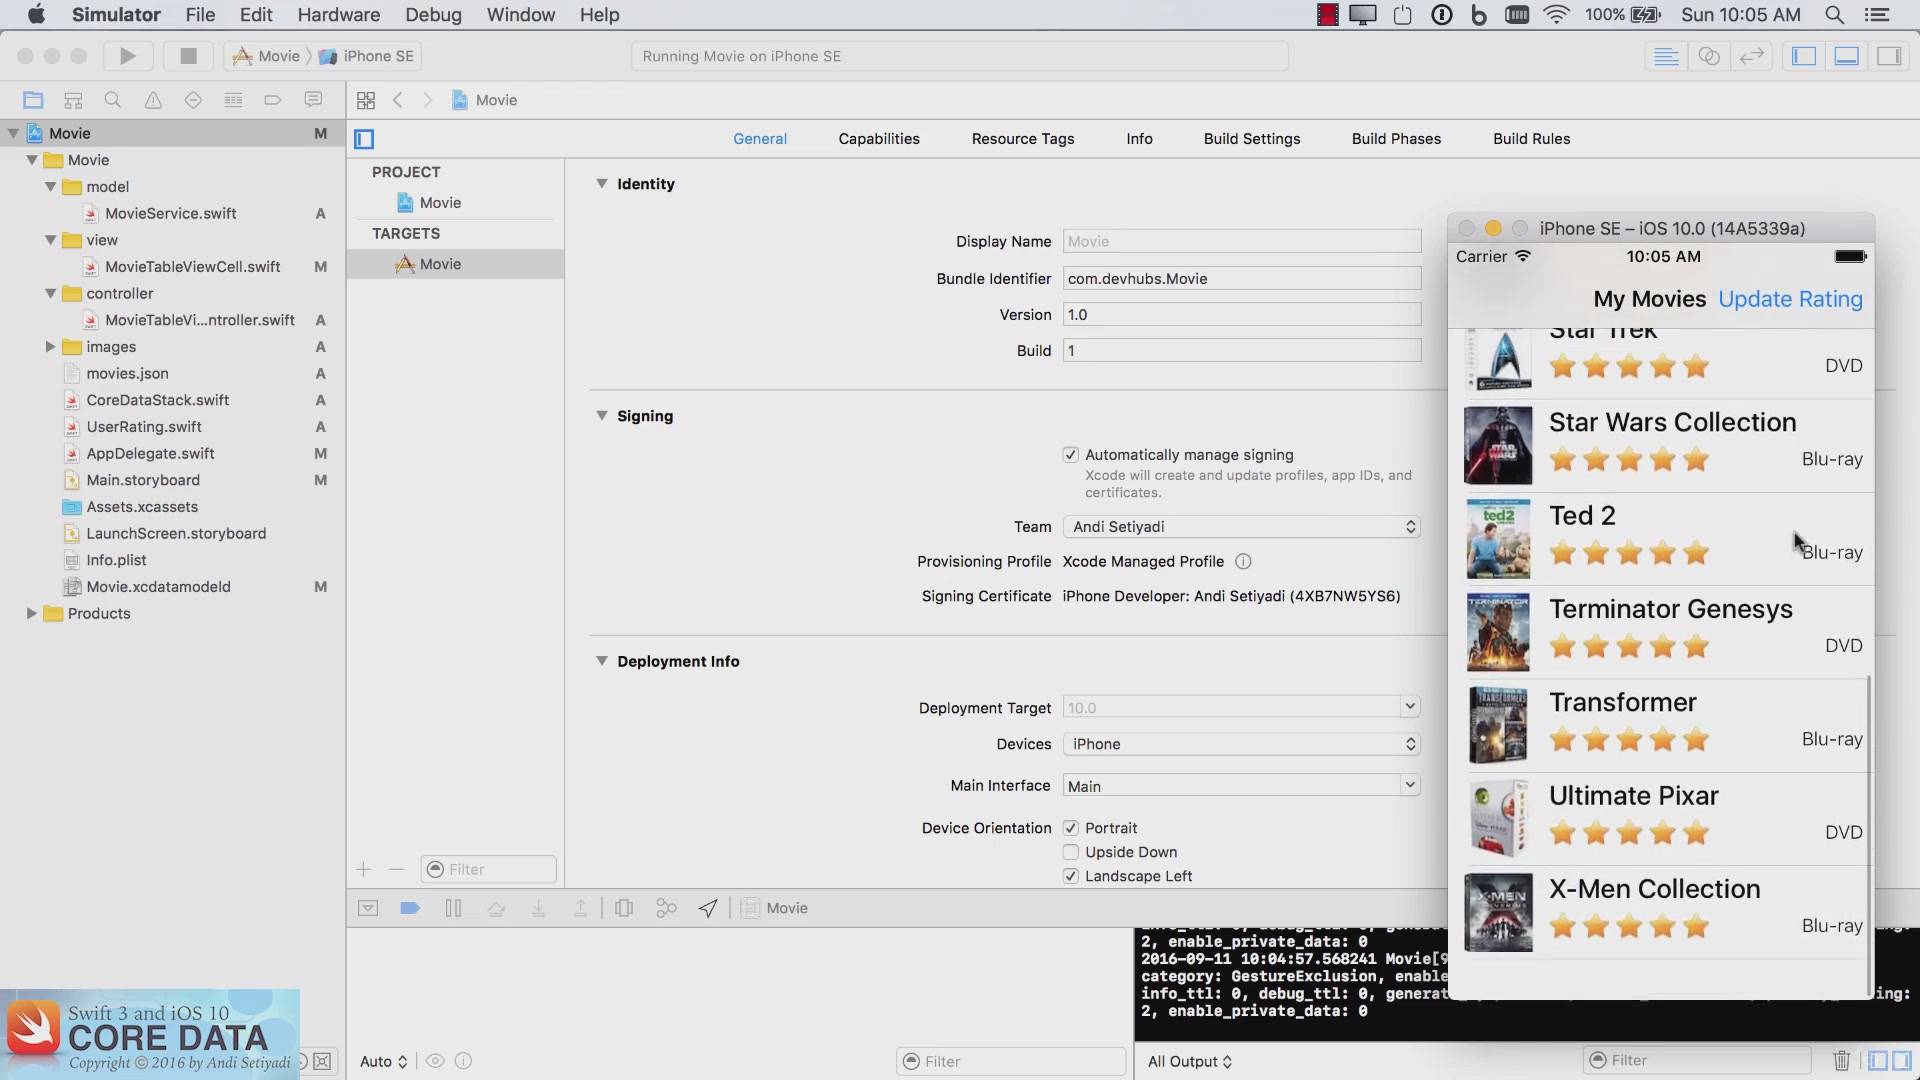The height and width of the screenshot is (1080, 1920).
Task: Run the project with the play button
Action: (127, 56)
